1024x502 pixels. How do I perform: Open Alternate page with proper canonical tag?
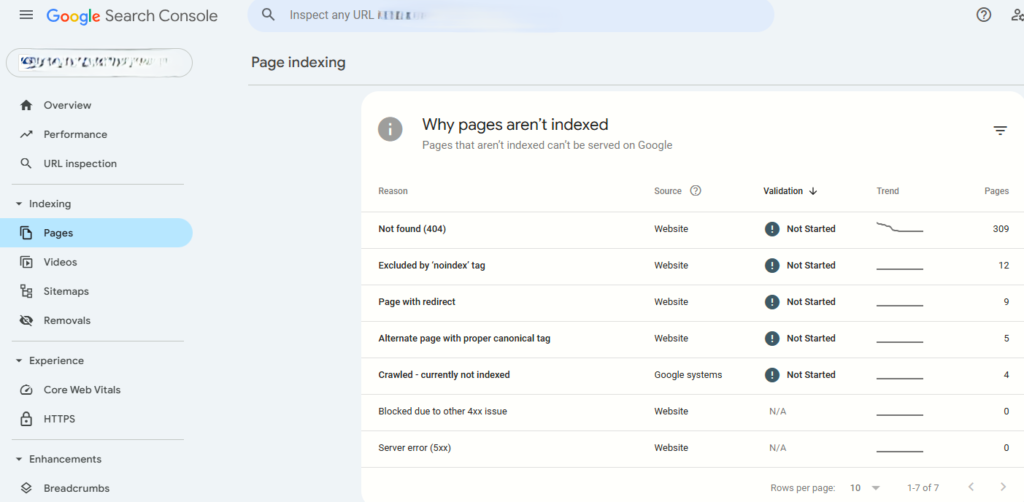click(692, 339)
